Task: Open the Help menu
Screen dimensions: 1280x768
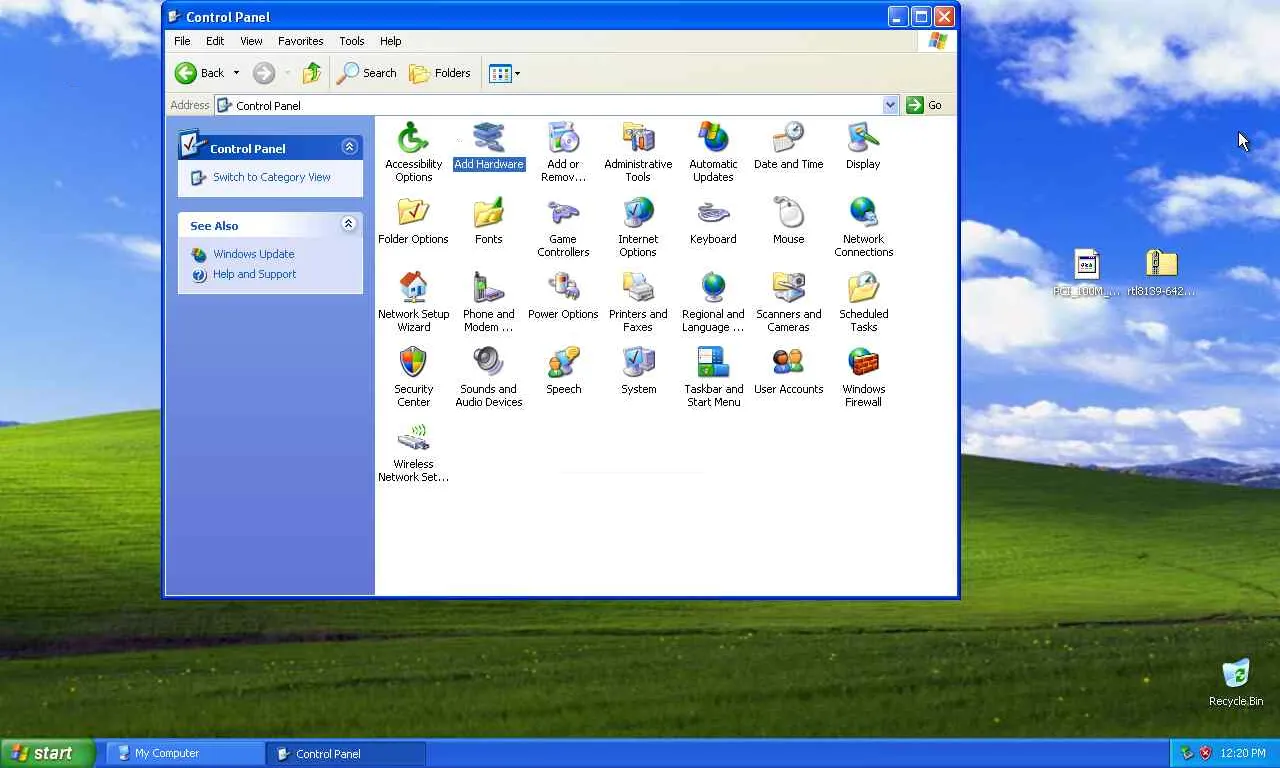Action: click(391, 41)
